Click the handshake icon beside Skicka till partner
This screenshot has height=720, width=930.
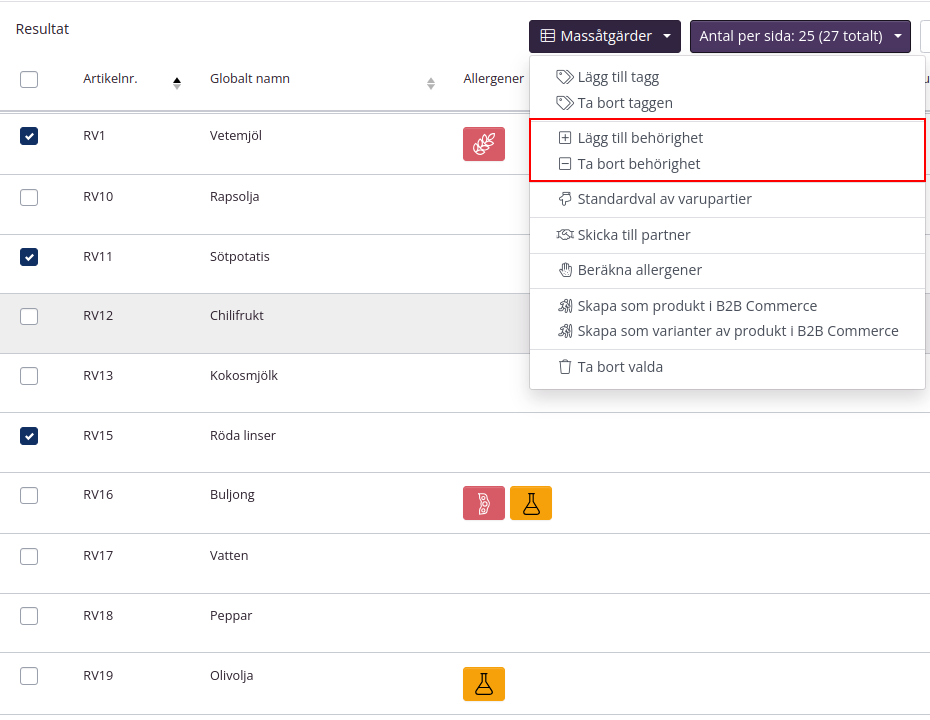(x=565, y=235)
